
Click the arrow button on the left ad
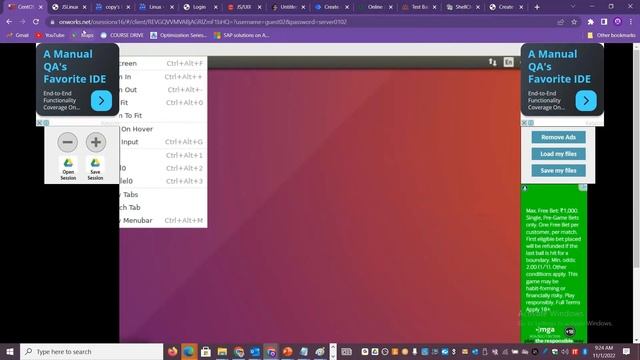101,101
